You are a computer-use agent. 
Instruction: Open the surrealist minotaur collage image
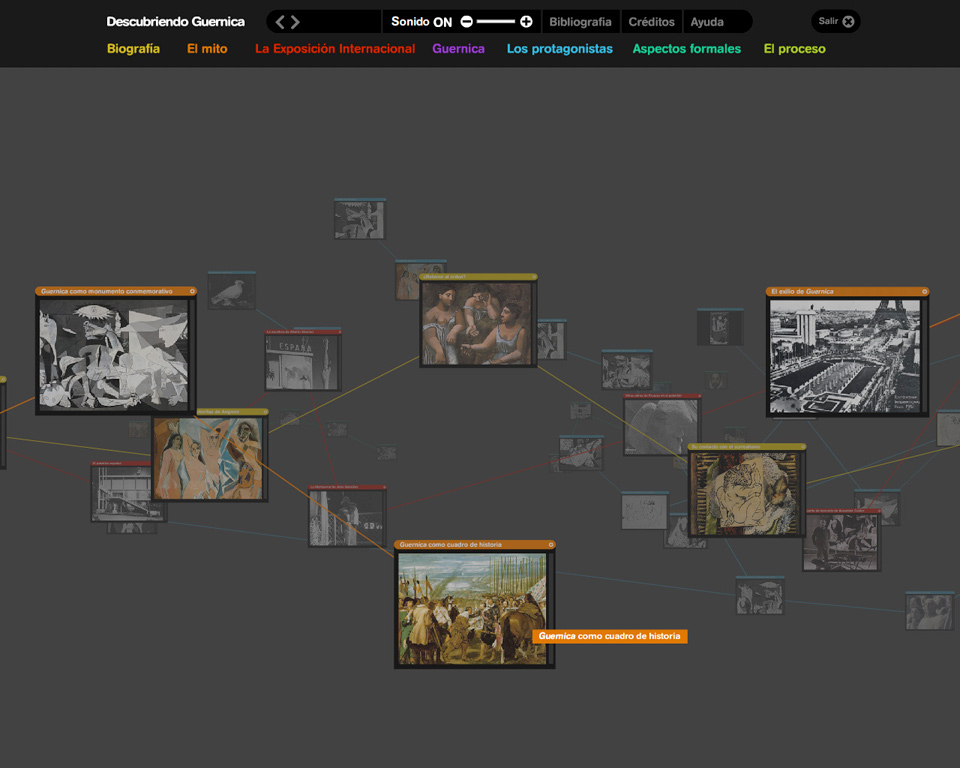745,494
